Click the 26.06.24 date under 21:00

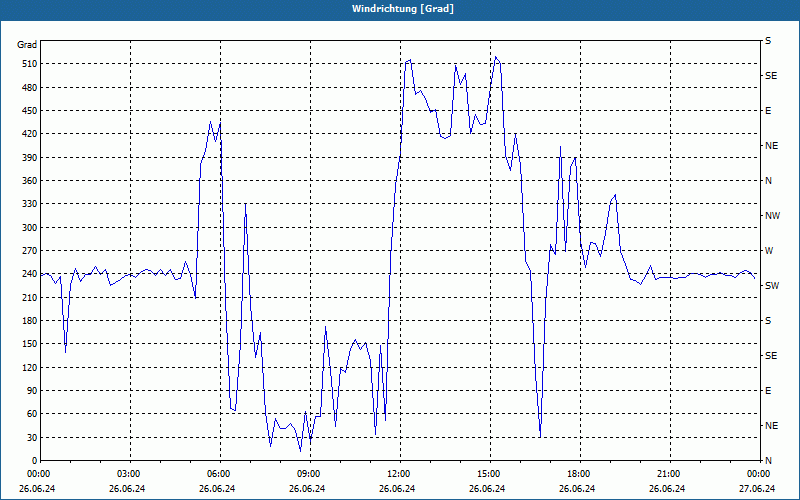(x=667, y=489)
